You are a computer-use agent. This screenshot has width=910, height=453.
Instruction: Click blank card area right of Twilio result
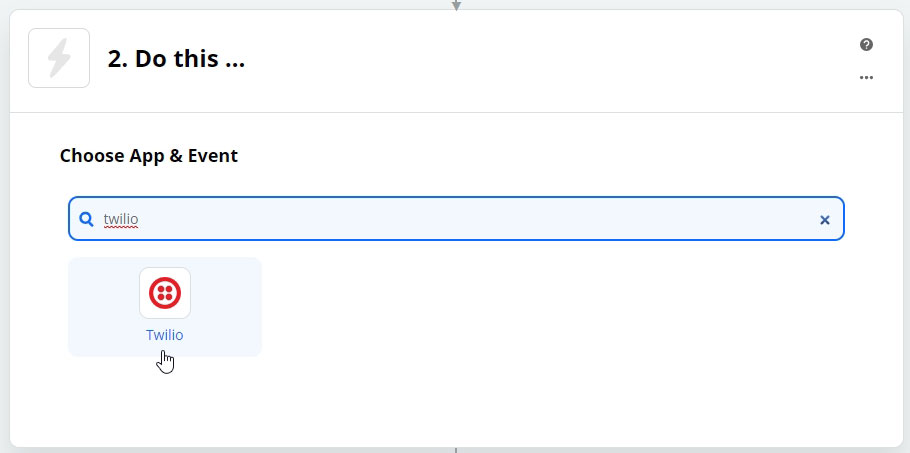551,307
